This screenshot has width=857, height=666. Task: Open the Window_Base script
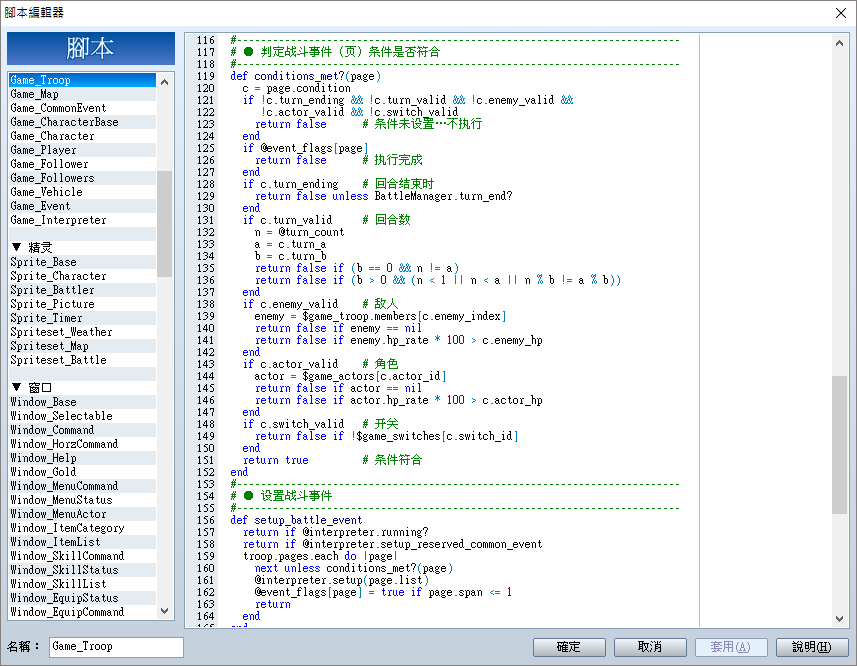point(82,402)
